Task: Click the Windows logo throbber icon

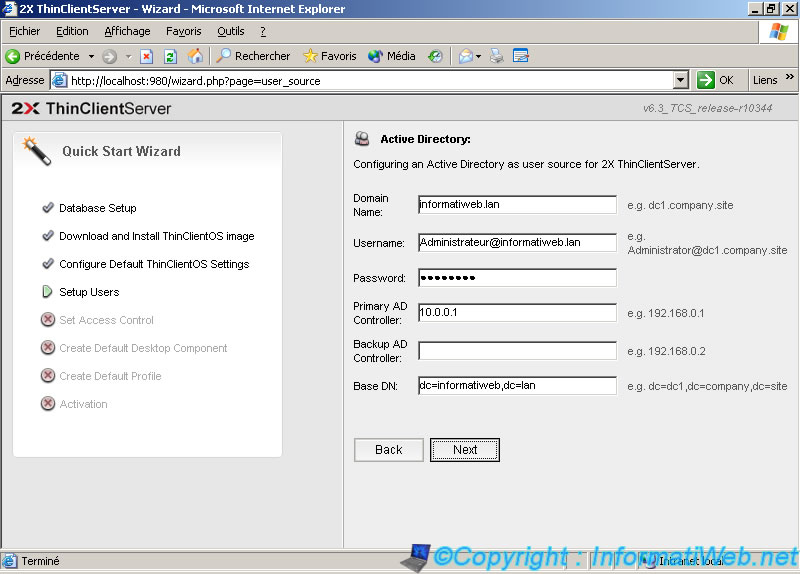Action: pos(779,32)
